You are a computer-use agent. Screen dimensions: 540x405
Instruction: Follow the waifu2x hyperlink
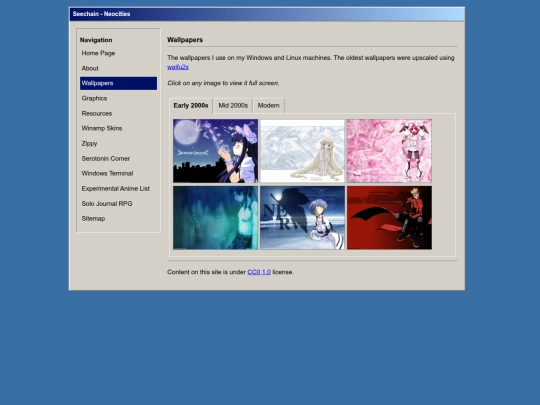[x=178, y=67]
